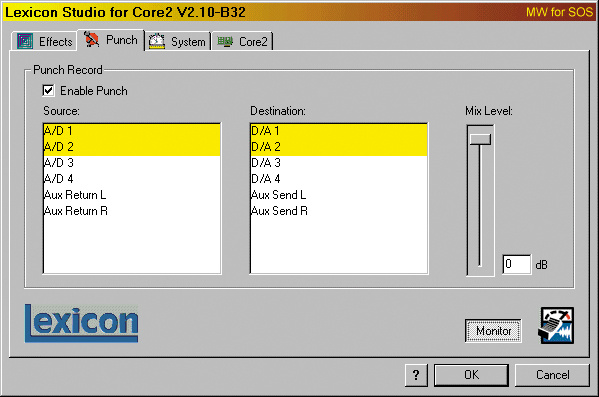Click the Punch tab icon
The image size is (599, 397).
click(x=91, y=40)
